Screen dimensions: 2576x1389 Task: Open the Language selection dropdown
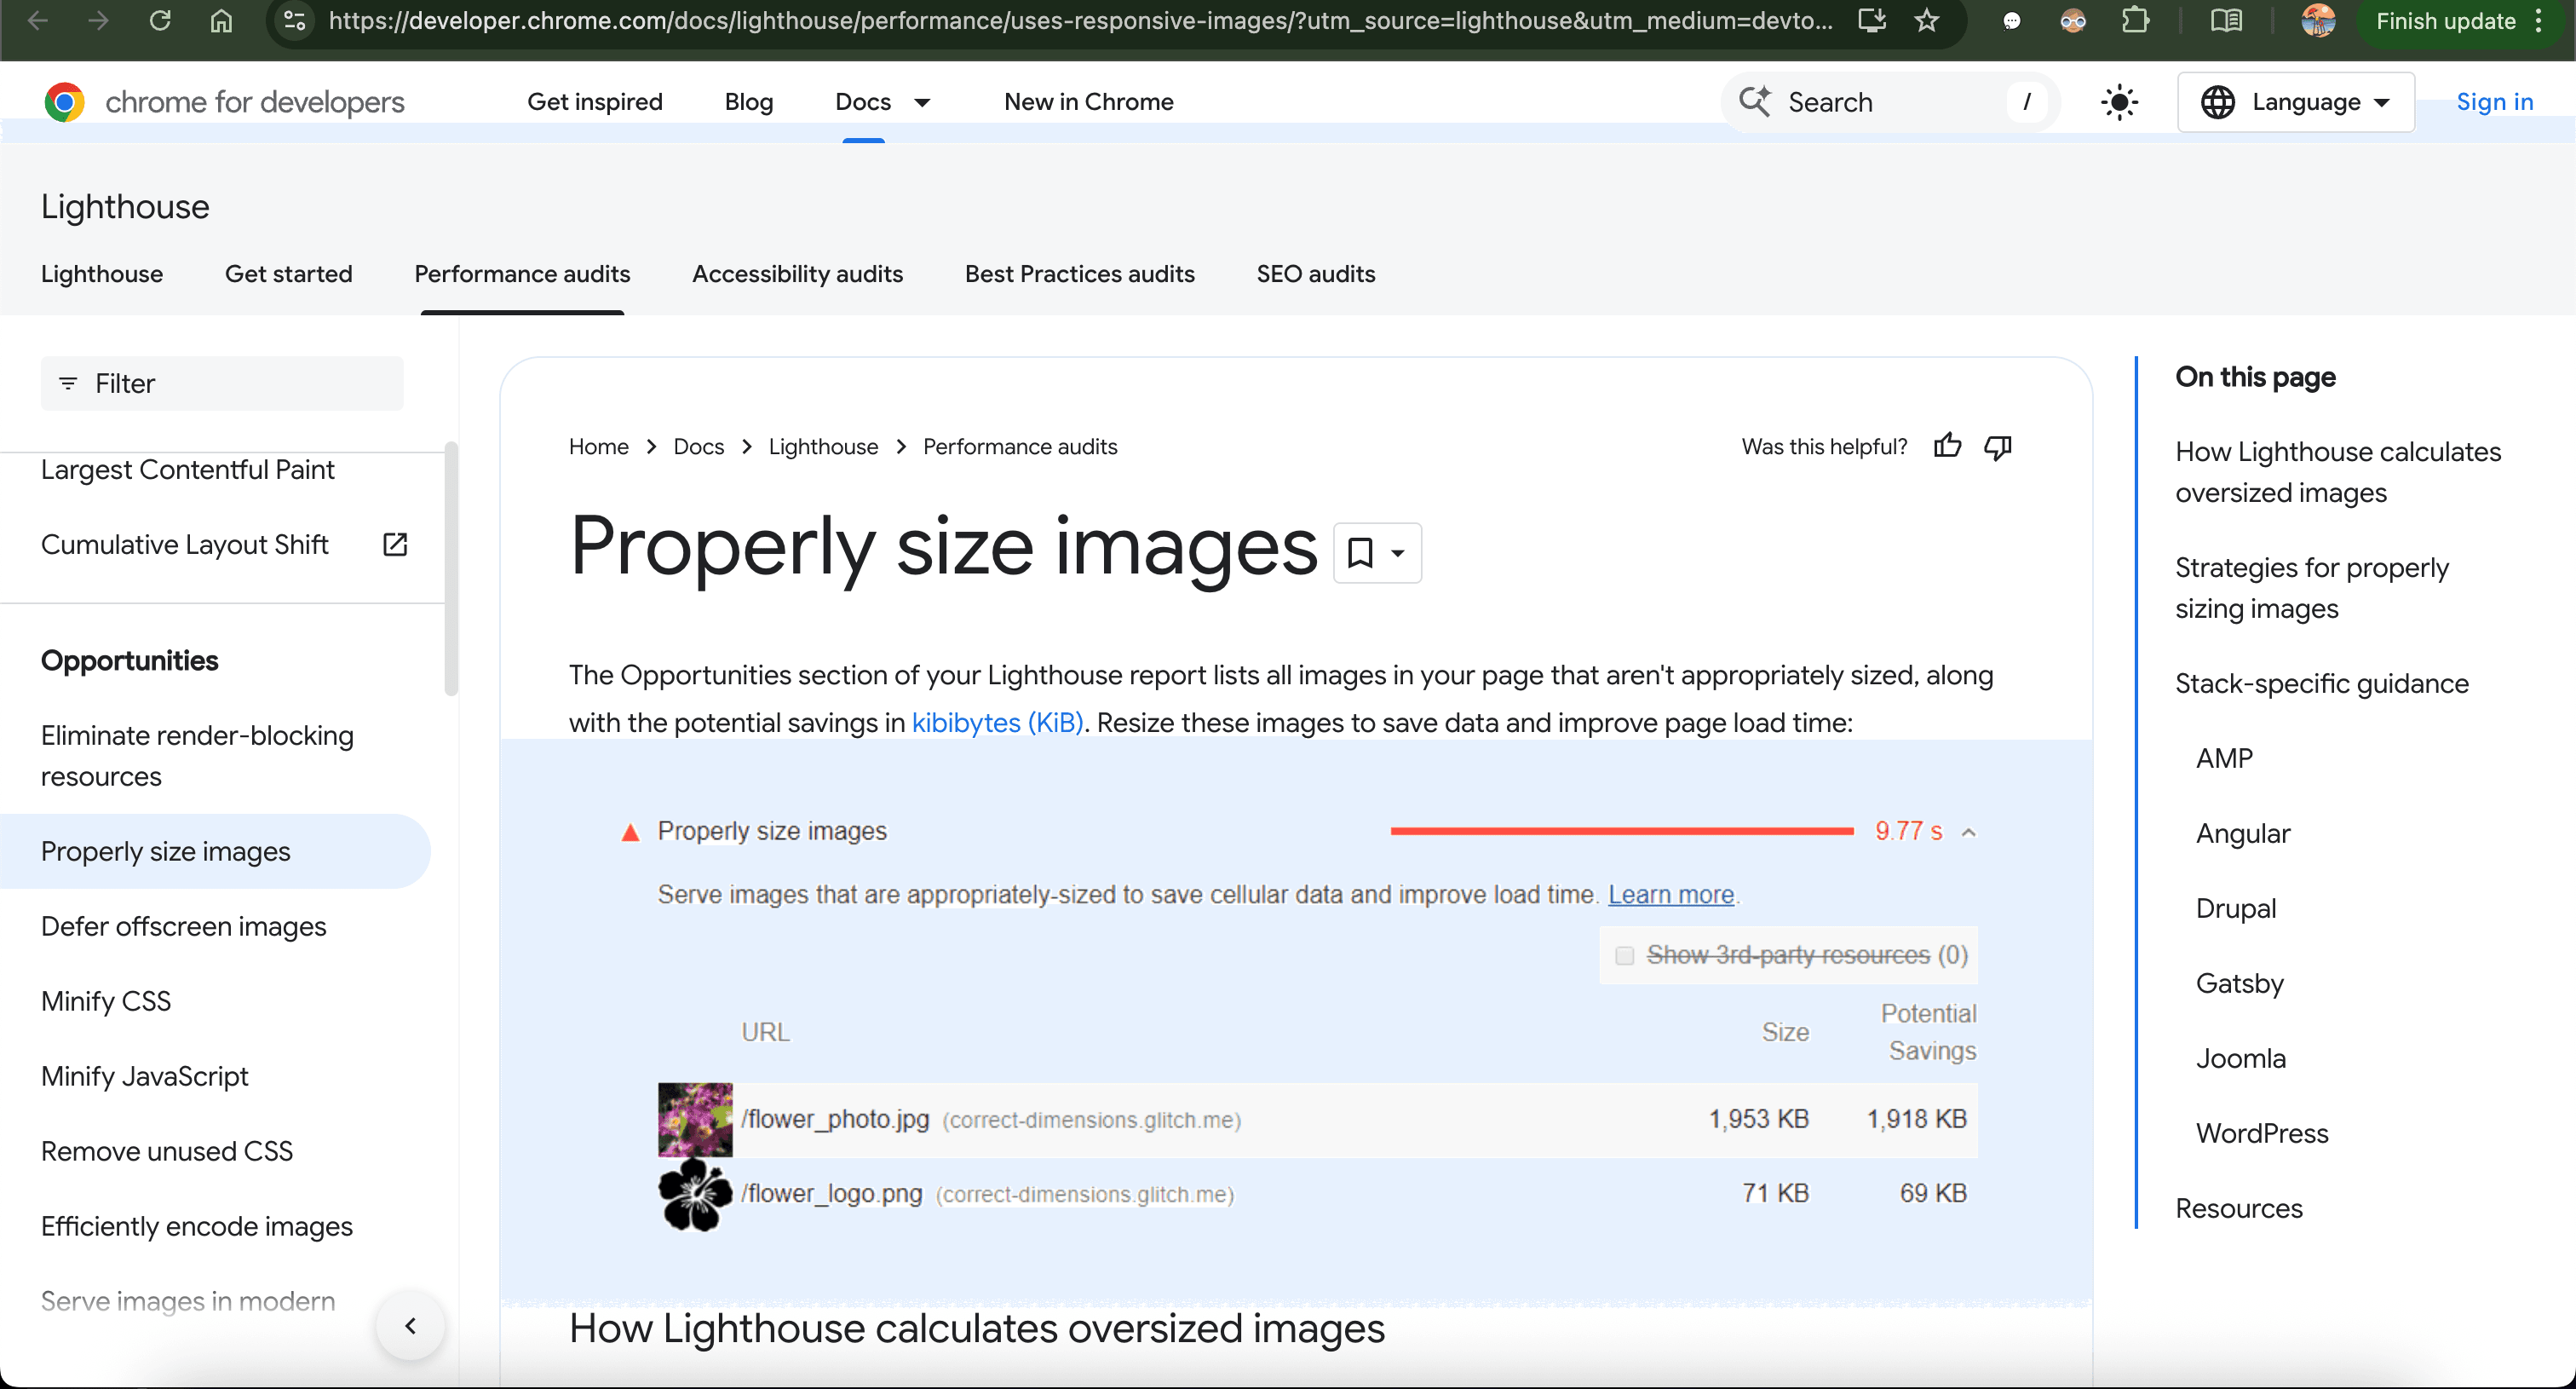click(x=2294, y=102)
